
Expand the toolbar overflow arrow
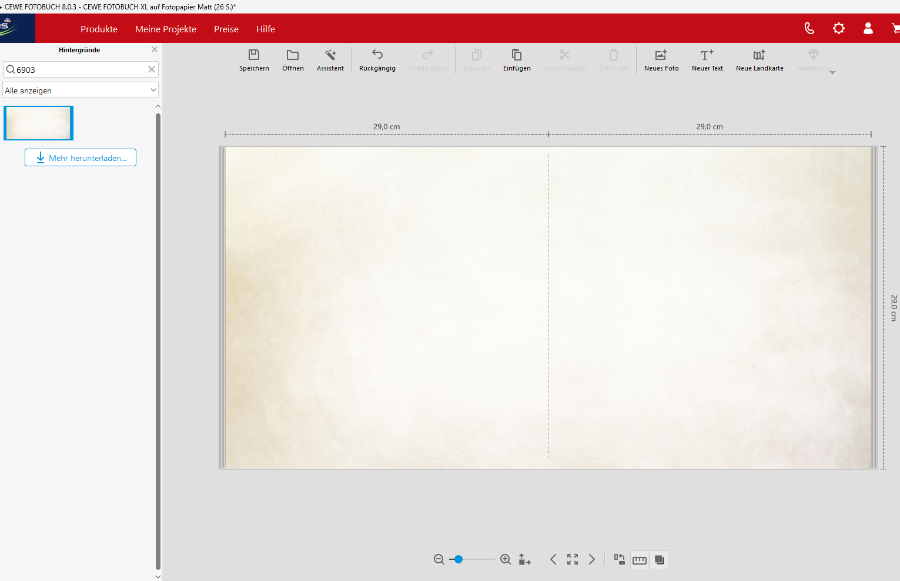(x=832, y=72)
